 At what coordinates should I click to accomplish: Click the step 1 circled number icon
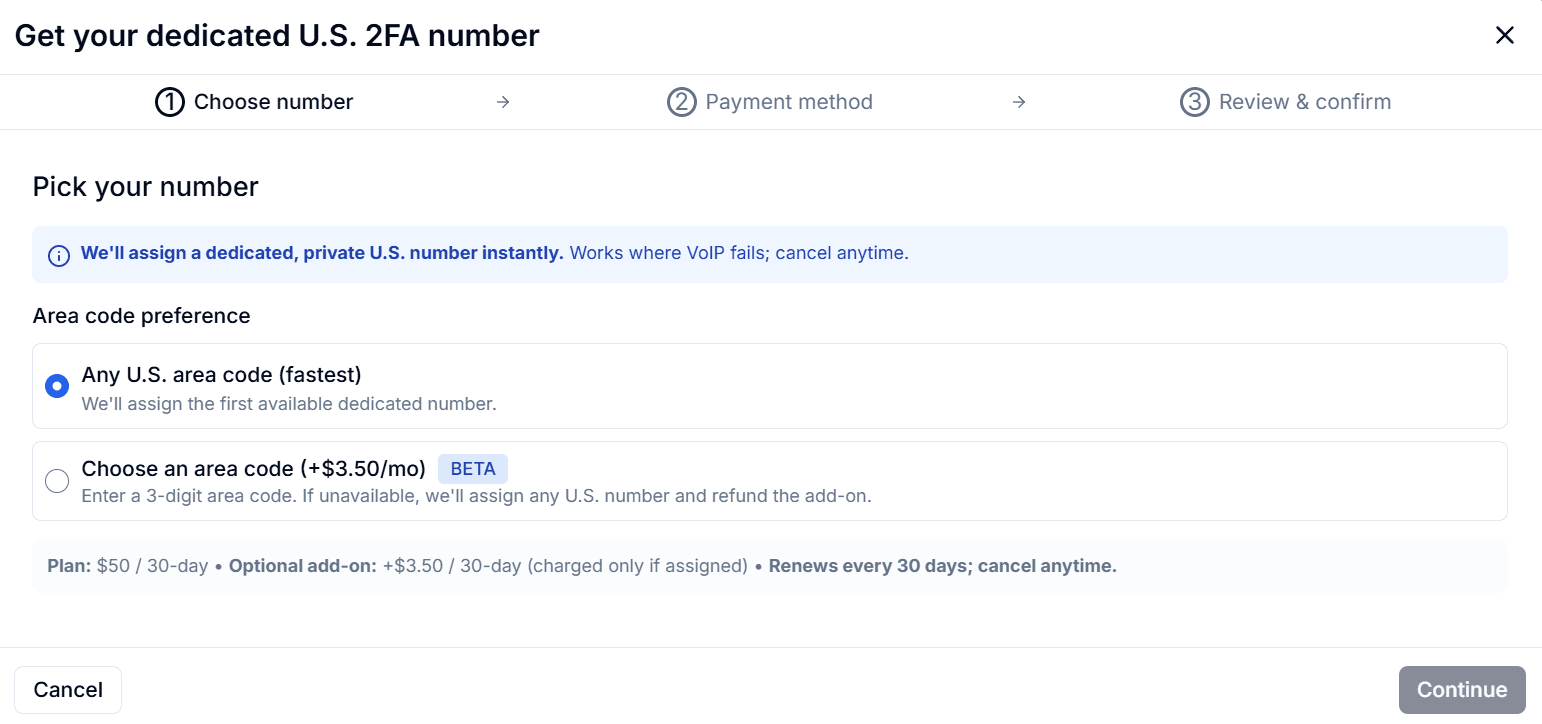(170, 101)
